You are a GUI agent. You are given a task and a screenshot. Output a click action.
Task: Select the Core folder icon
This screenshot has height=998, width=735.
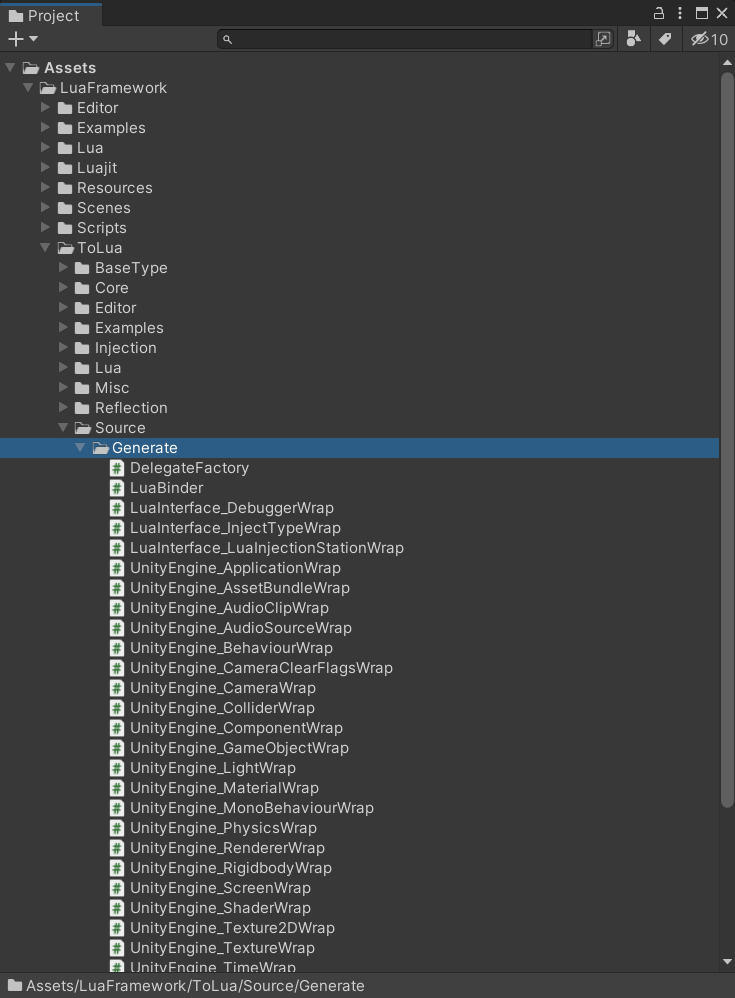click(82, 288)
